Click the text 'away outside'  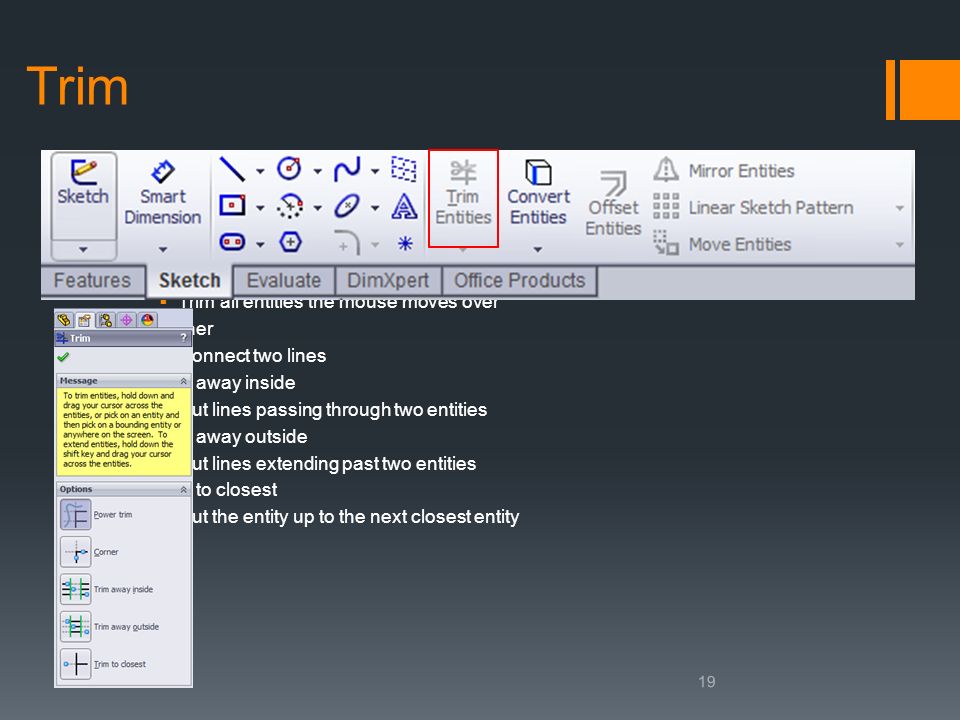(251, 437)
